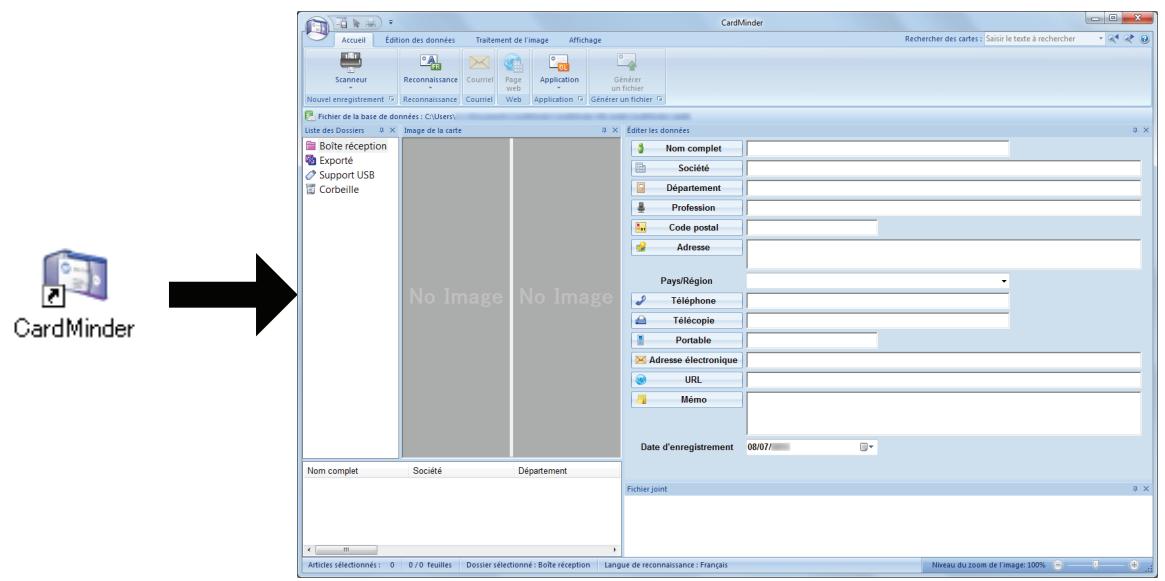The width and height of the screenshot is (1165, 581).
Task: Click the URL button
Action: [x=687, y=380]
